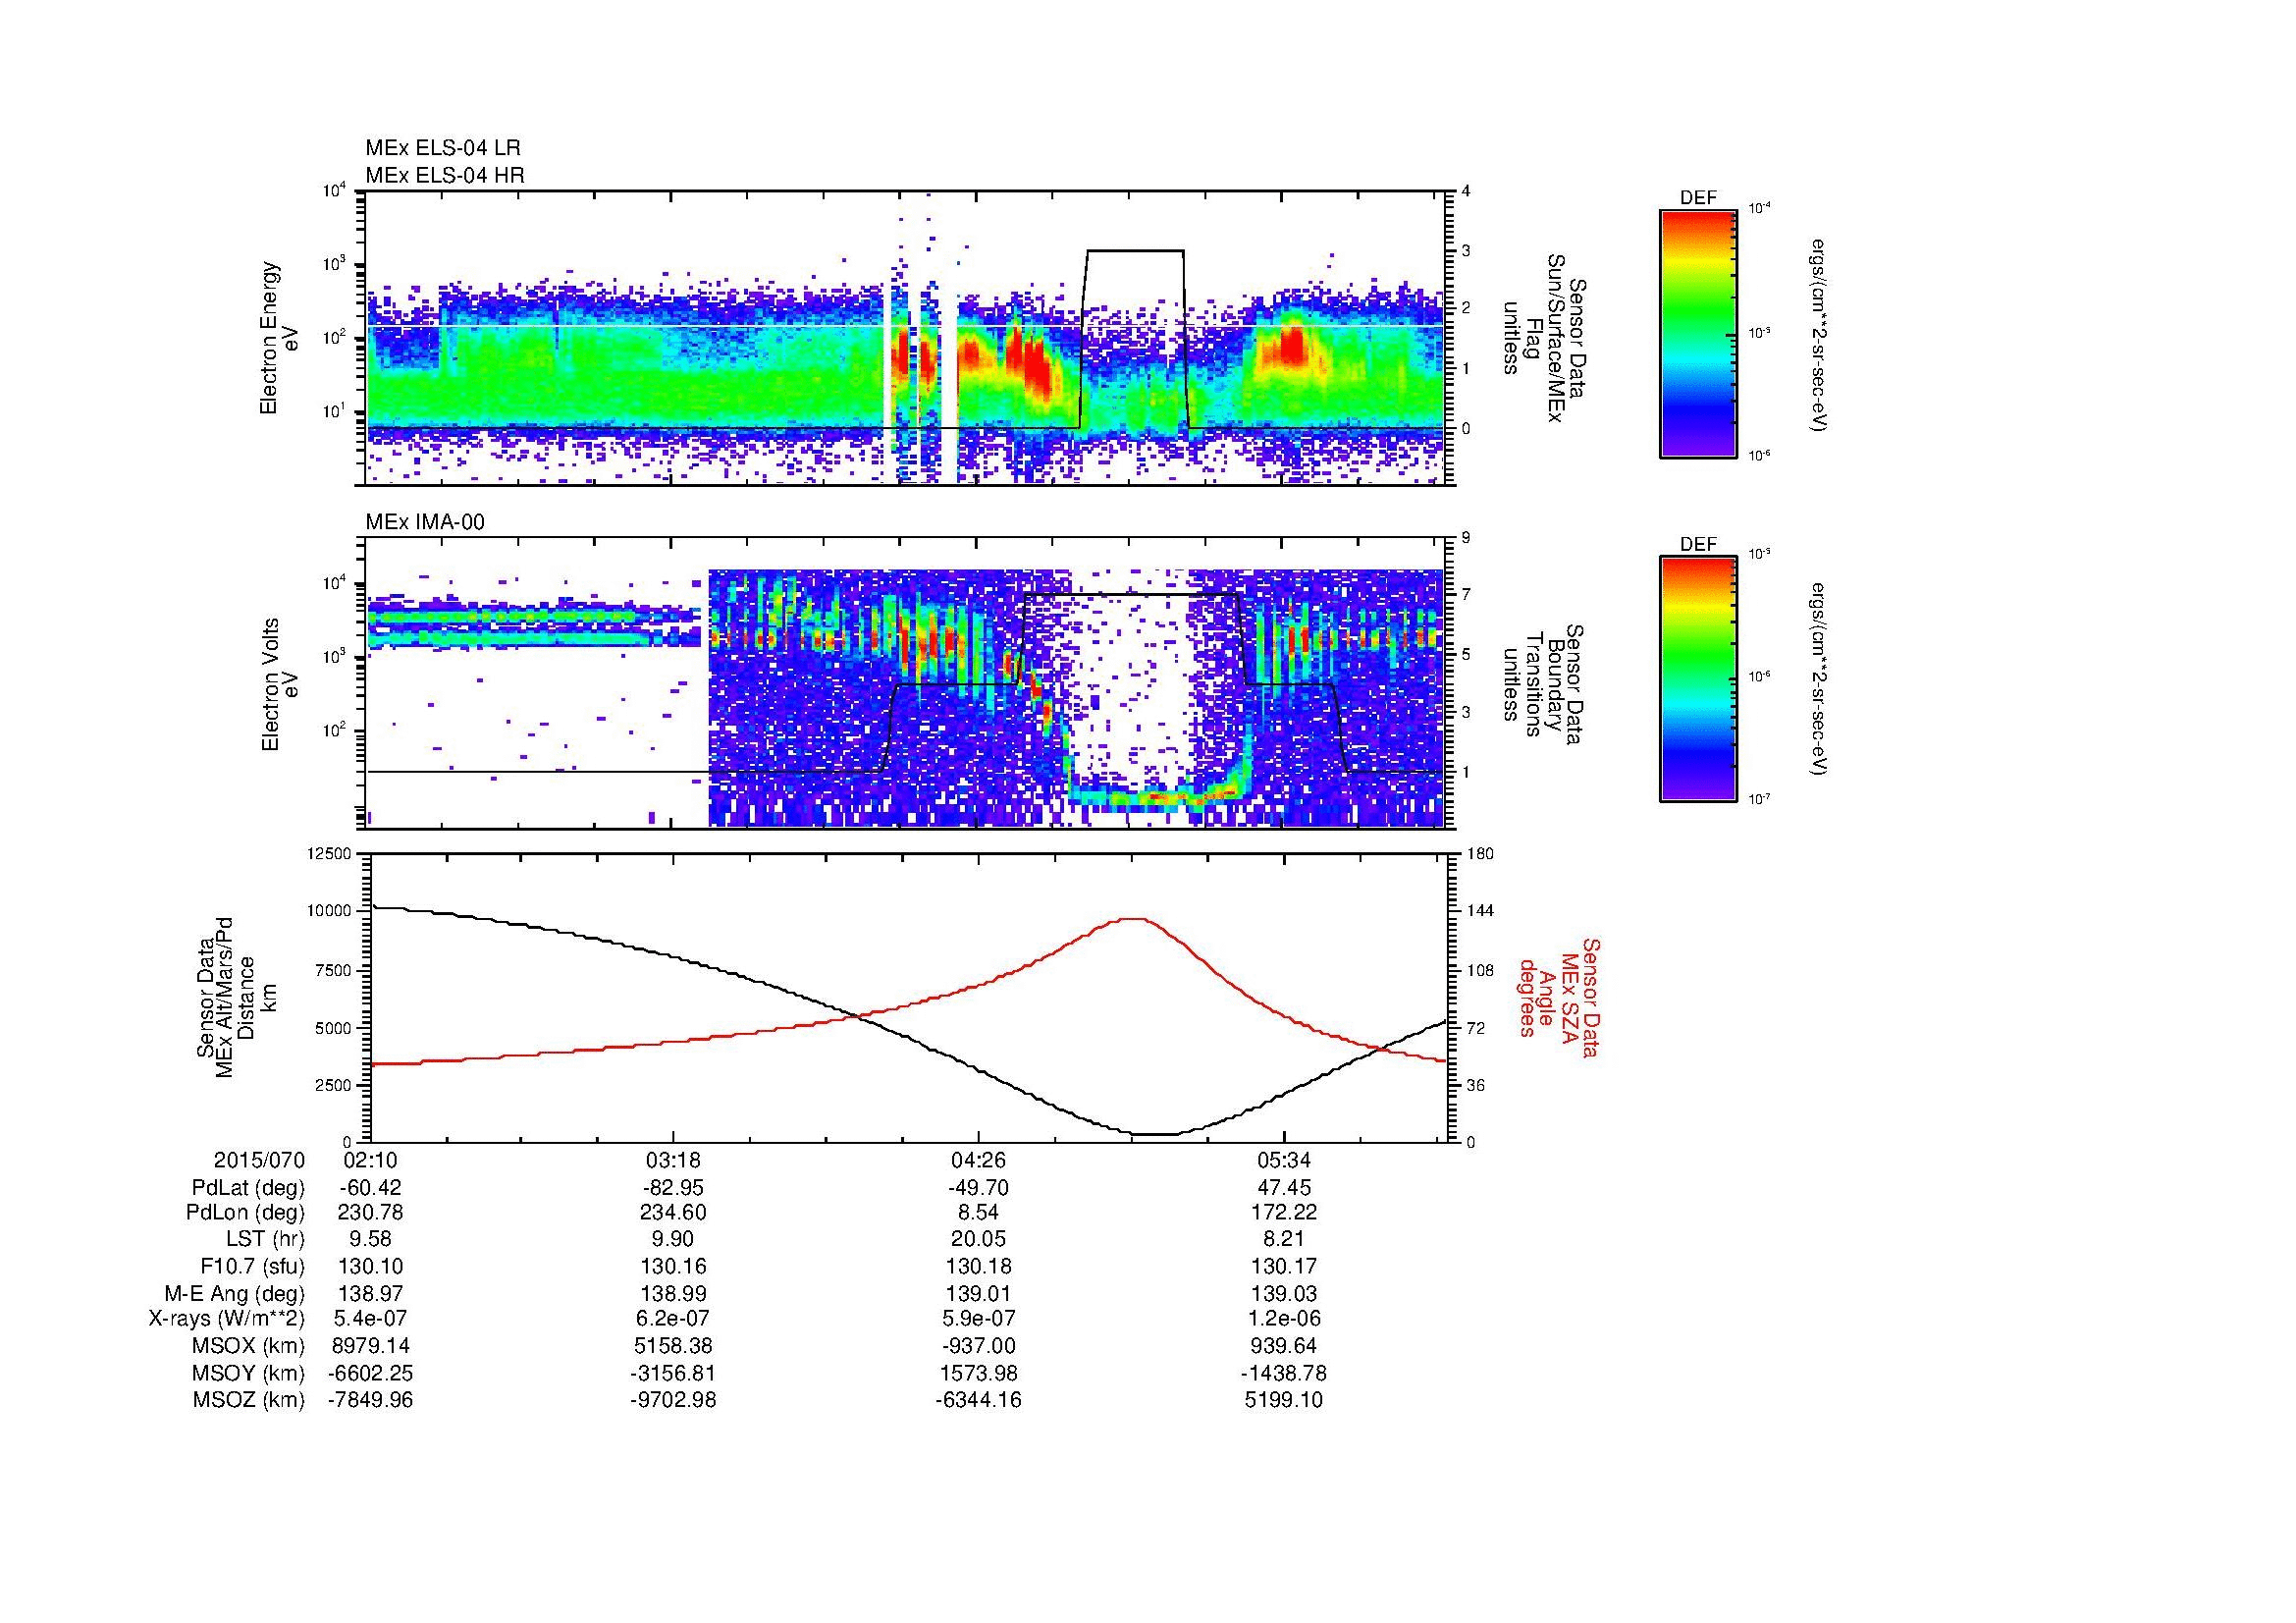The width and height of the screenshot is (2296, 1623).
Task: Click the 'Electron Volts eV' axis label
Action: click(280, 684)
